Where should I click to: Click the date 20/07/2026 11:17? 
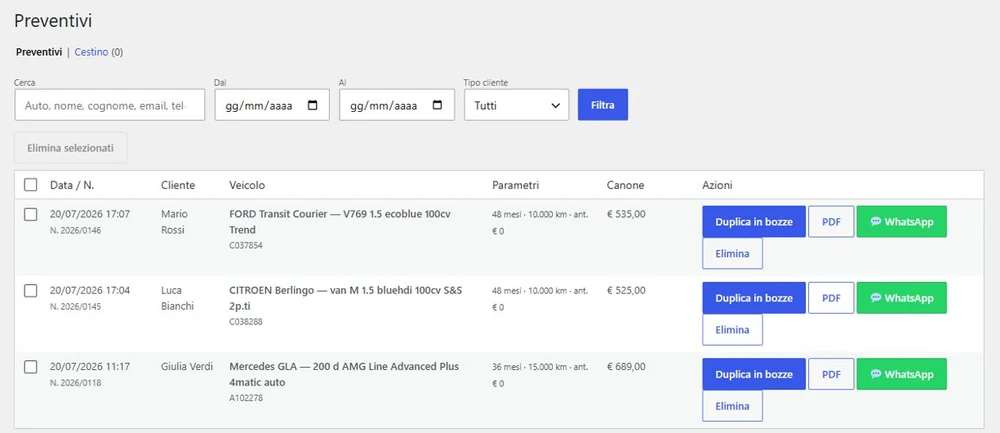tap(90, 367)
